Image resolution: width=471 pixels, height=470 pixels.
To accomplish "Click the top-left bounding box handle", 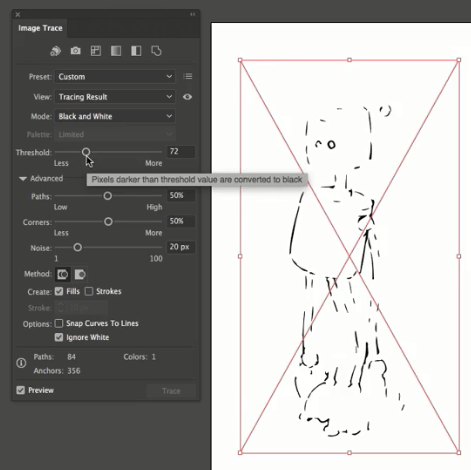I will (x=240, y=60).
